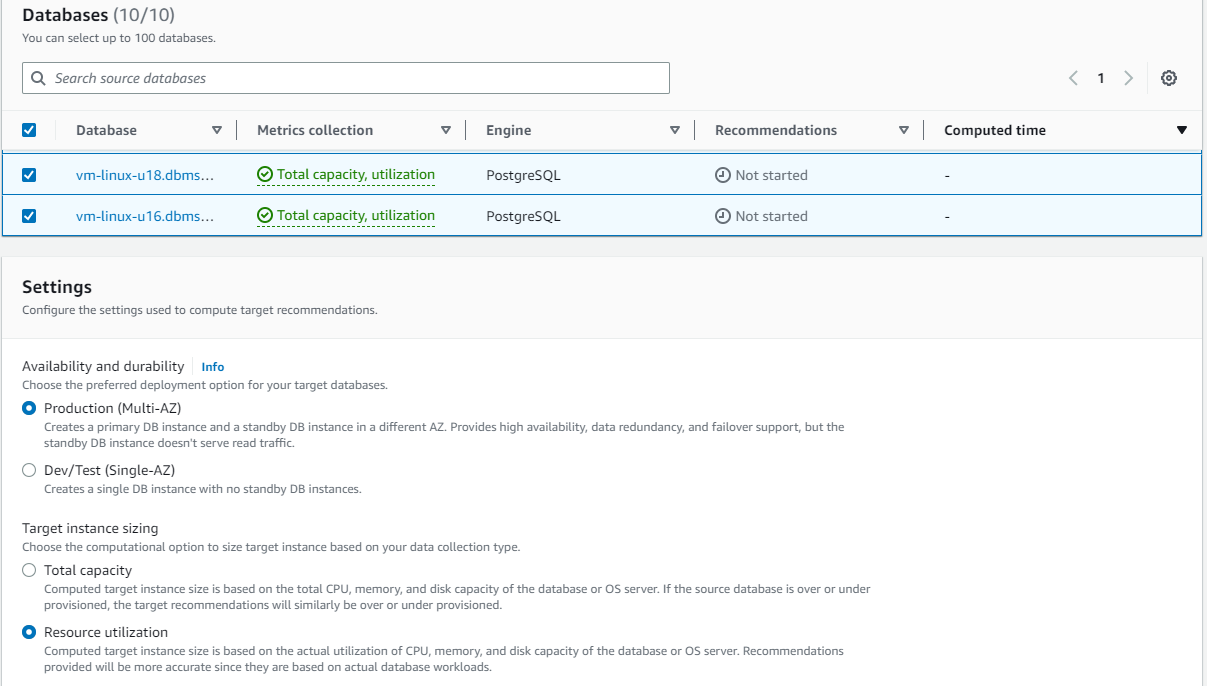The height and width of the screenshot is (686, 1207).
Task: Click the search magnifier icon
Action: [38, 78]
